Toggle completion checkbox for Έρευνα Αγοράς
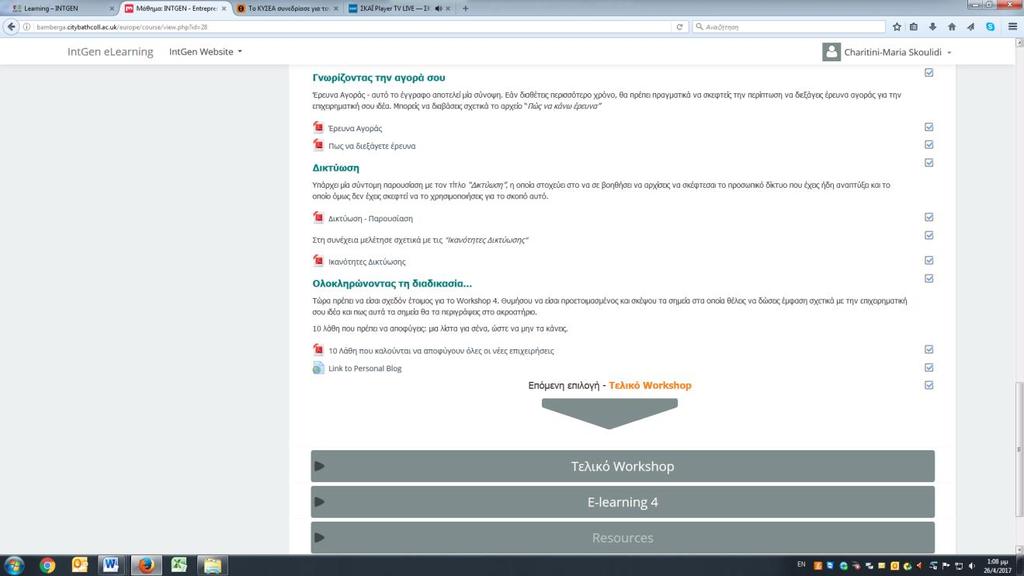 [929, 127]
